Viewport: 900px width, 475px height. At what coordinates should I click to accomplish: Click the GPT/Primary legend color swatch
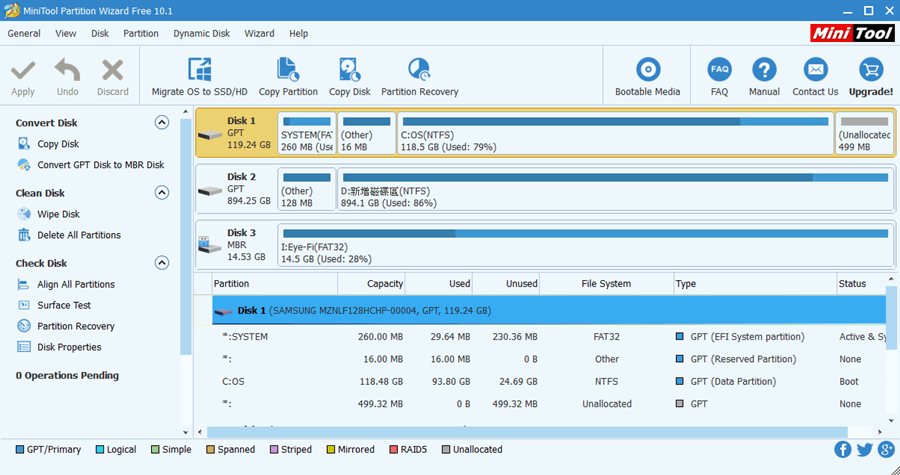[20, 450]
